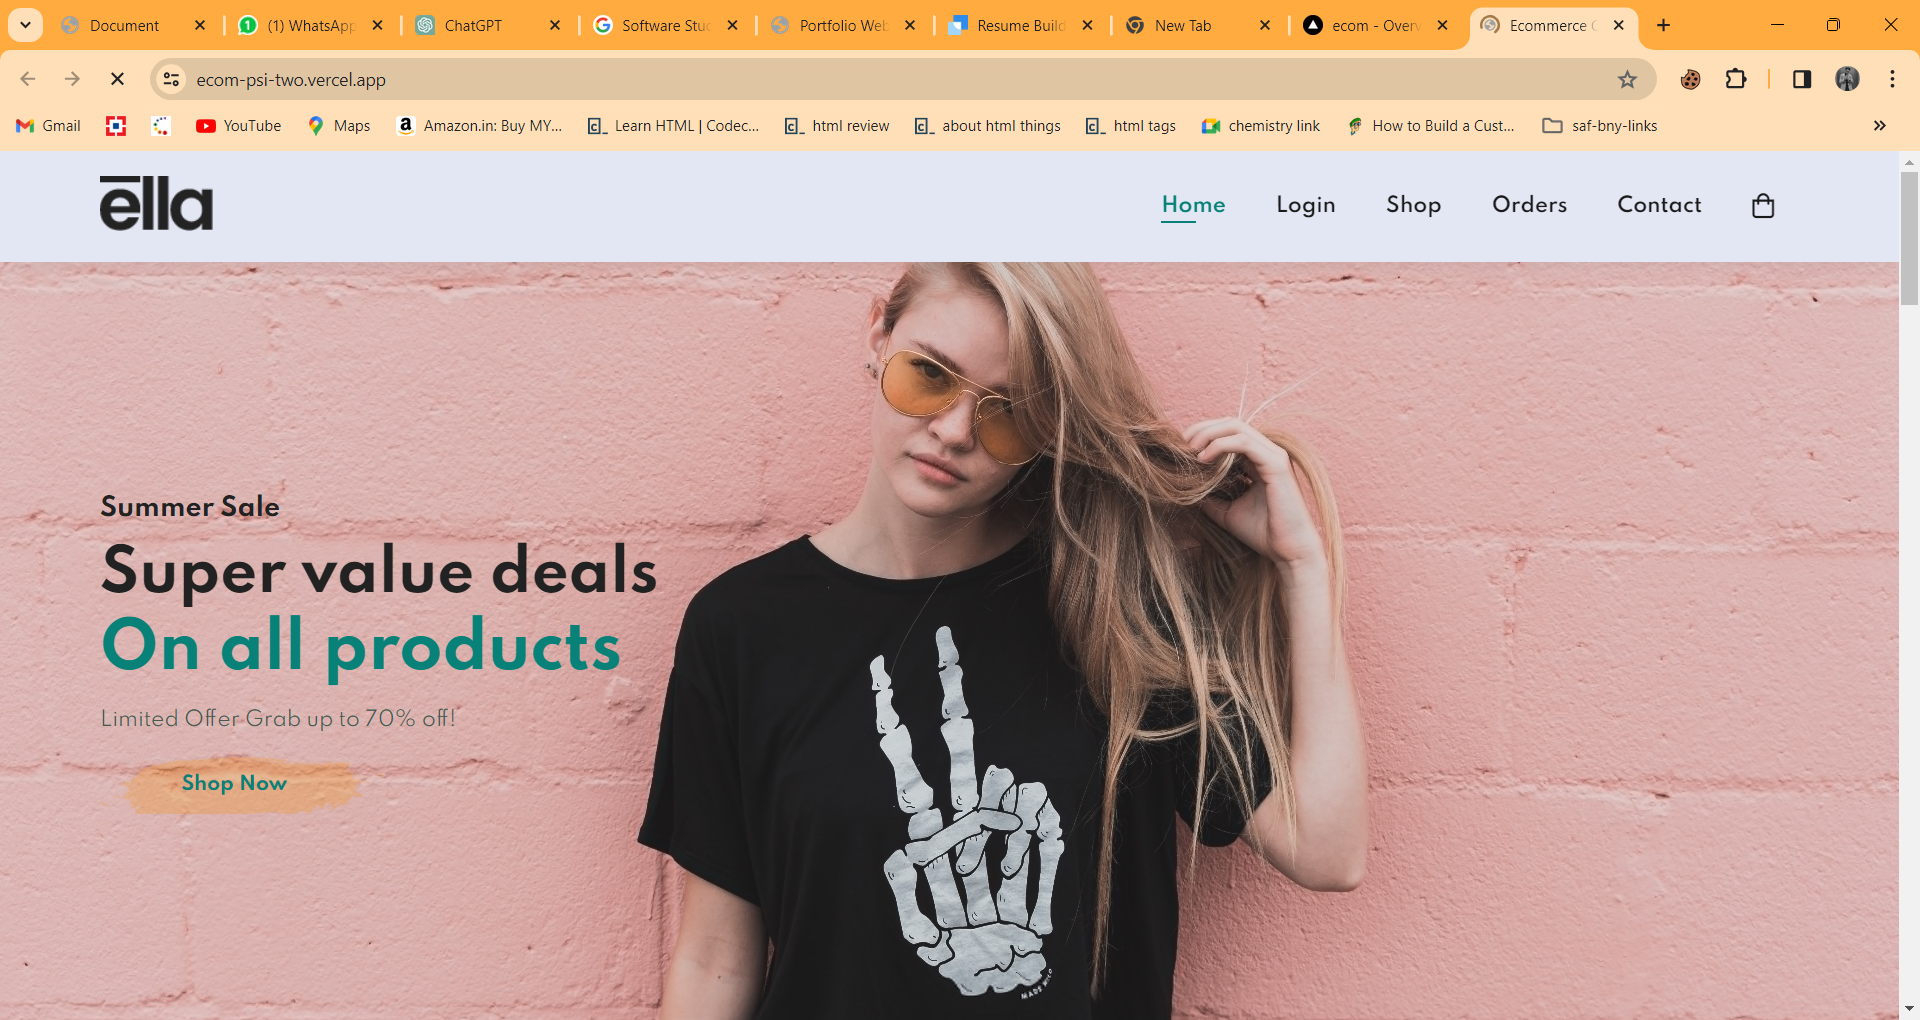1920x1020 pixels.
Task: Click the address bar URL field
Action: pos(800,80)
